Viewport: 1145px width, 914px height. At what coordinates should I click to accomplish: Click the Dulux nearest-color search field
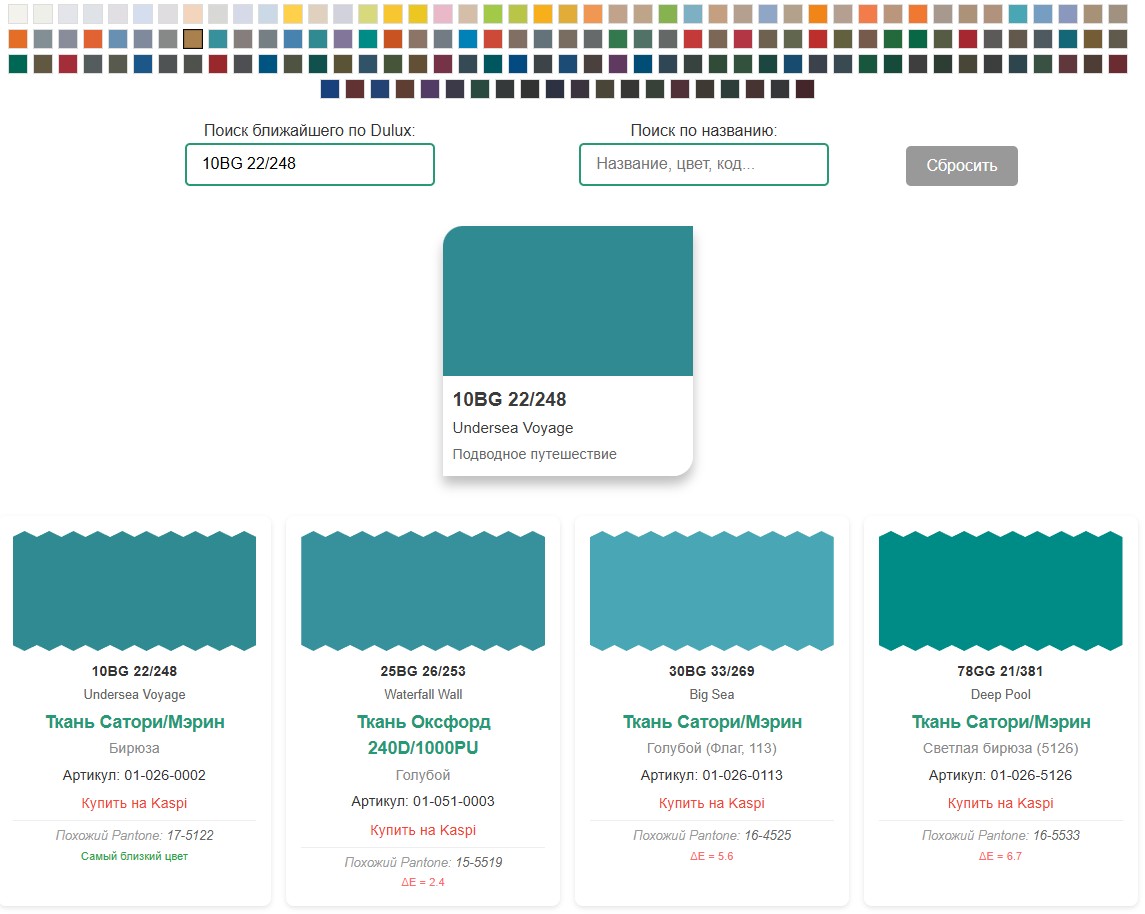310,164
